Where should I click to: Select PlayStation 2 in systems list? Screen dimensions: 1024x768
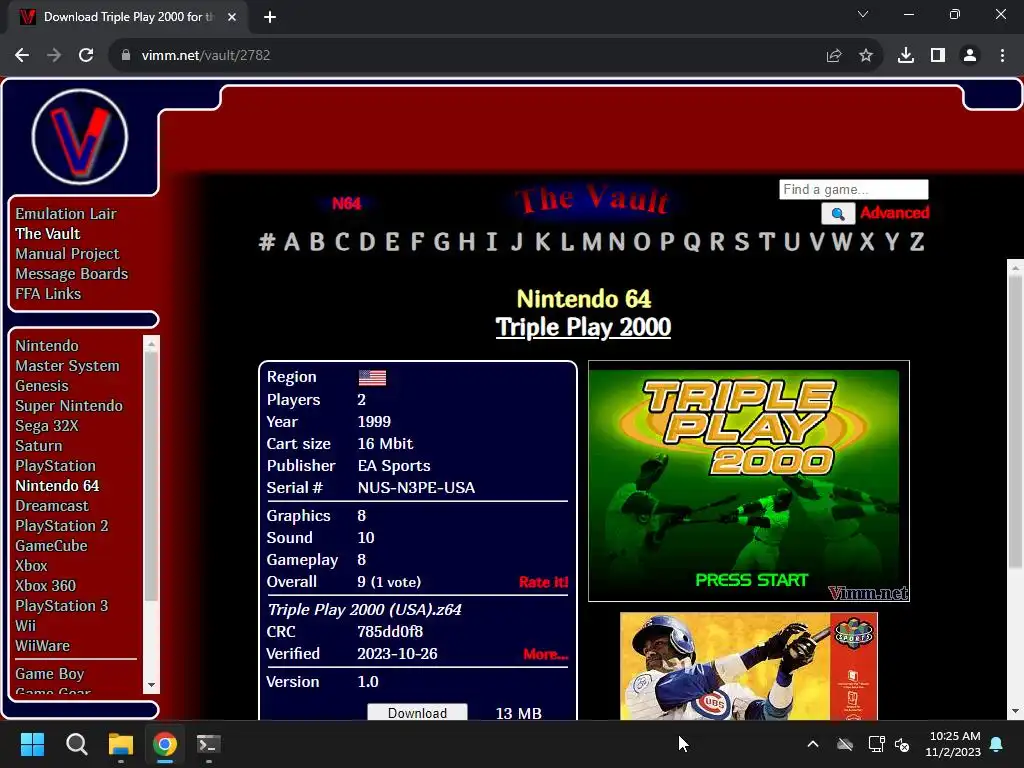(x=62, y=526)
